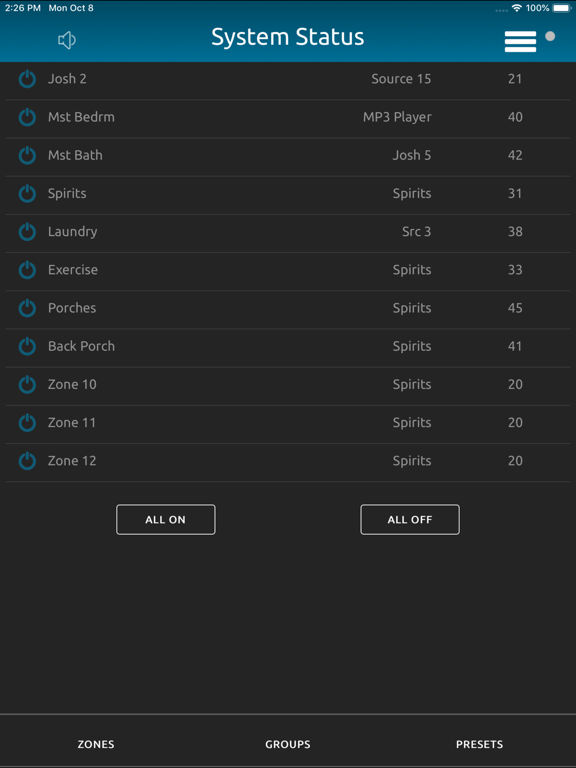Screen dimensions: 576x768
Task: Tap volume value 45 for Porches
Action: pyautogui.click(x=515, y=308)
